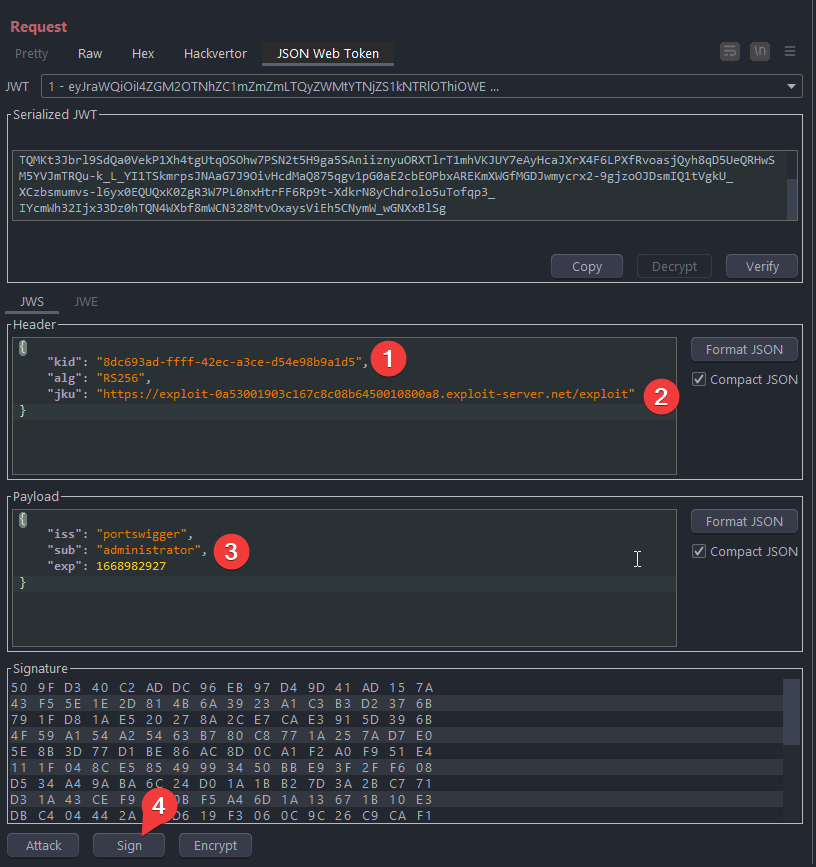The width and height of the screenshot is (816, 867).
Task: Click Format JSON for the Header
Action: (x=744, y=349)
